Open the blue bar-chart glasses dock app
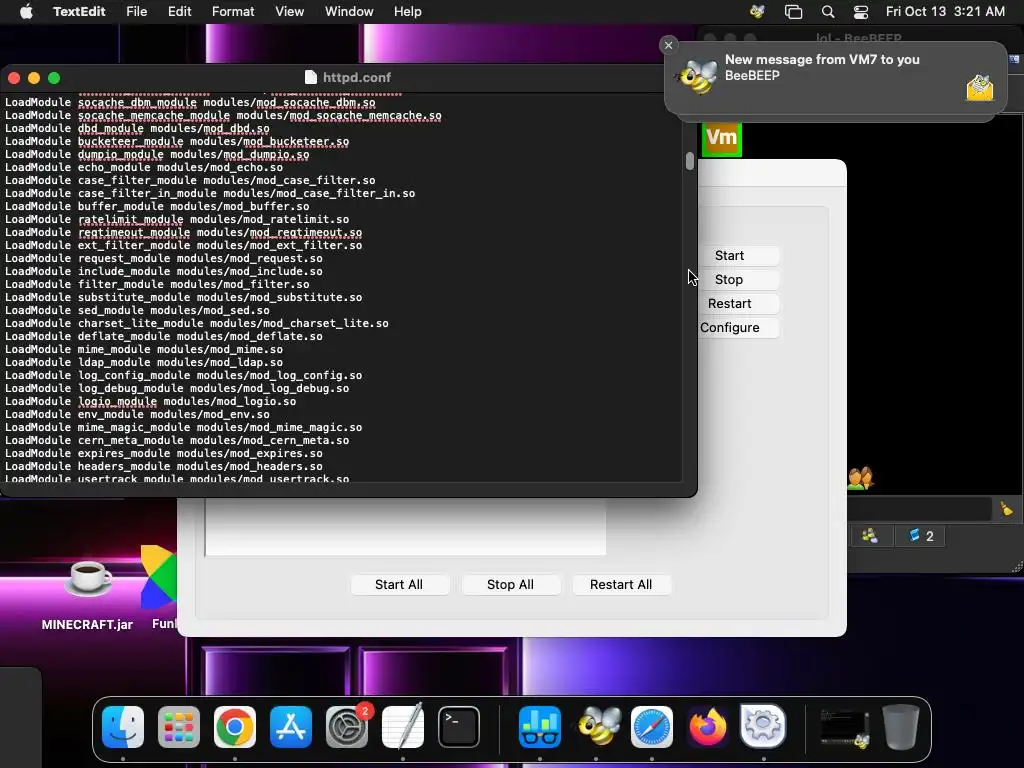 point(539,727)
